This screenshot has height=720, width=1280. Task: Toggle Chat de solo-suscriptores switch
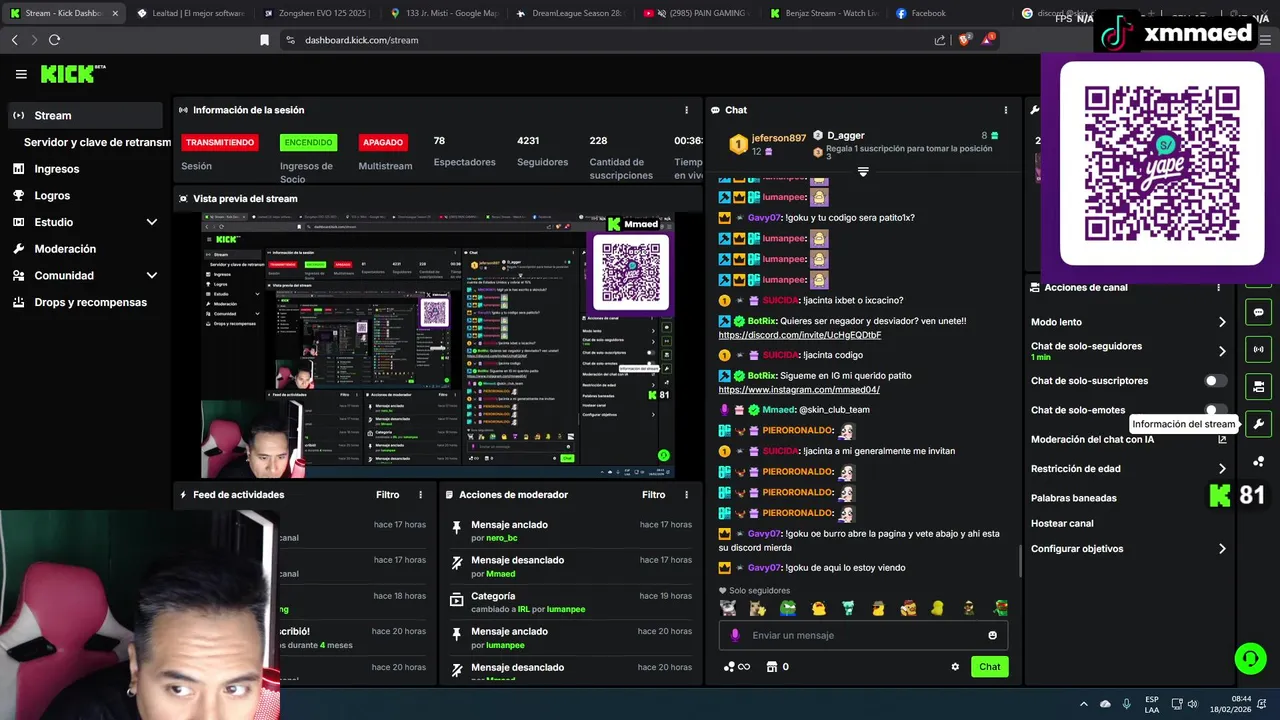click(1215, 381)
